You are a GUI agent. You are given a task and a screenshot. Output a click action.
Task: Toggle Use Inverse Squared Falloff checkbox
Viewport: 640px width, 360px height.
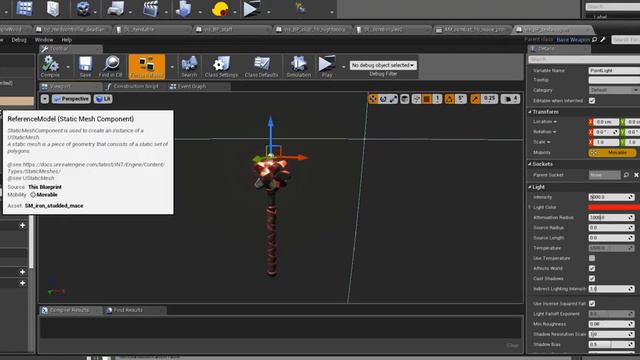point(592,303)
